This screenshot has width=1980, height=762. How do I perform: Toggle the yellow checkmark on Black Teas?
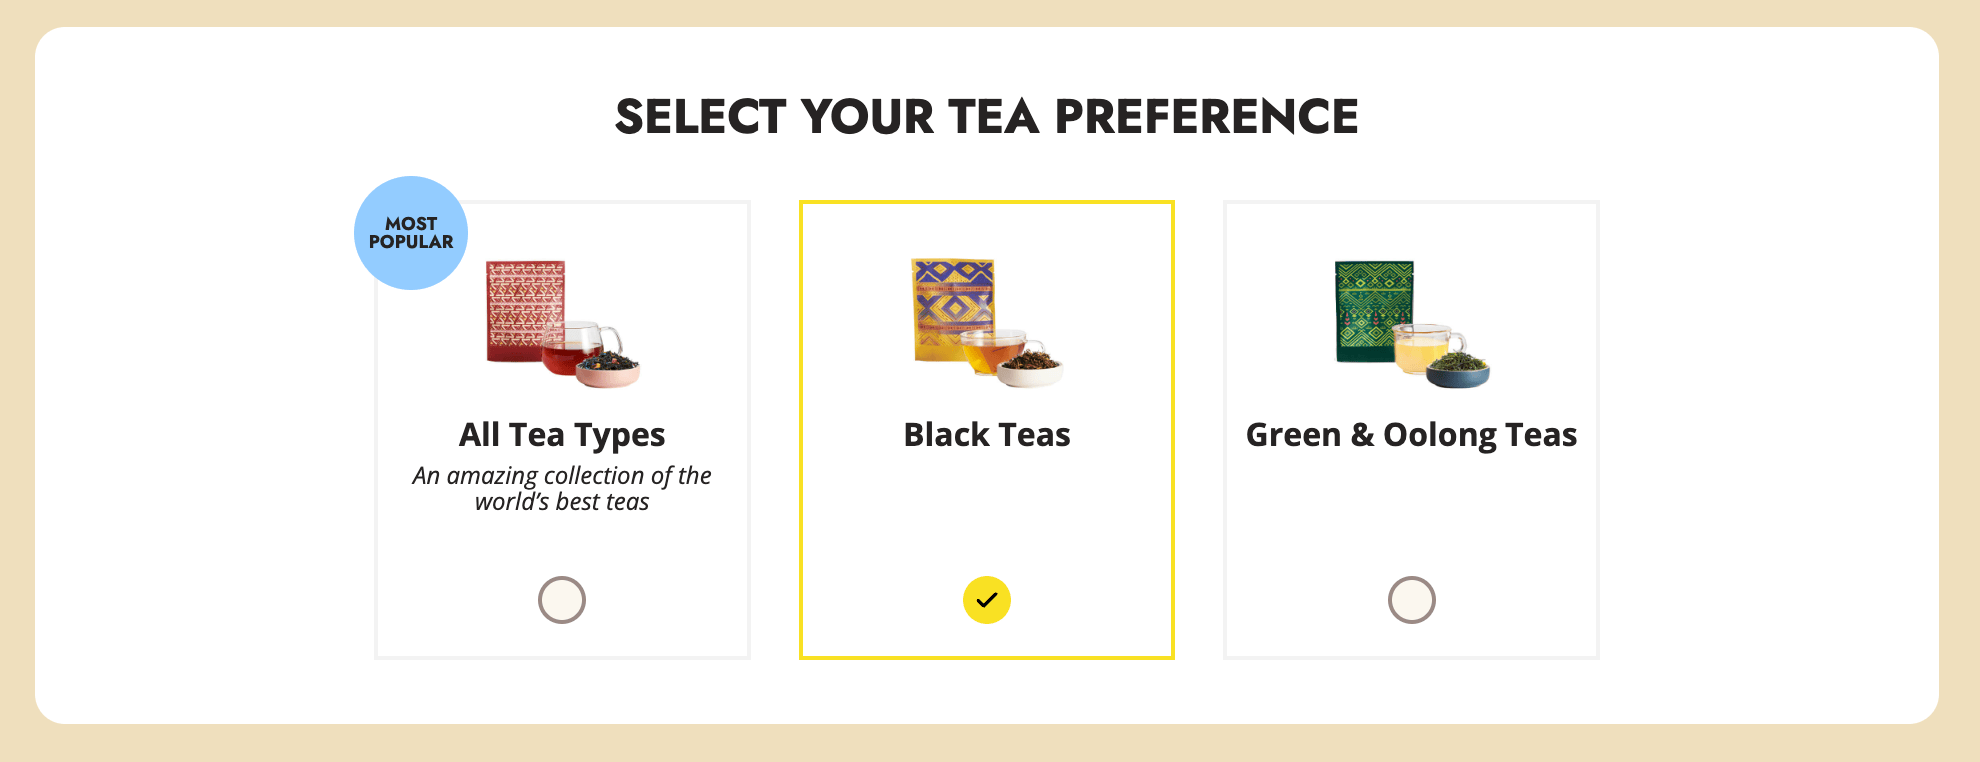tap(987, 599)
